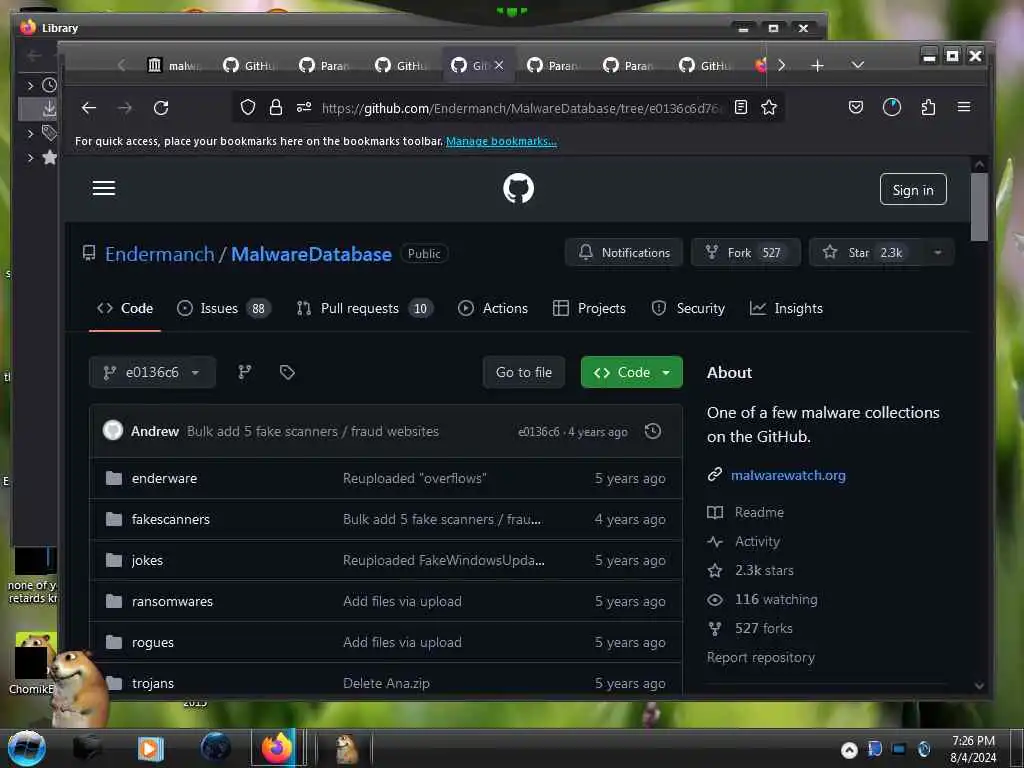Reload the current page
Viewport: 1024px width, 768px height.
tap(161, 108)
